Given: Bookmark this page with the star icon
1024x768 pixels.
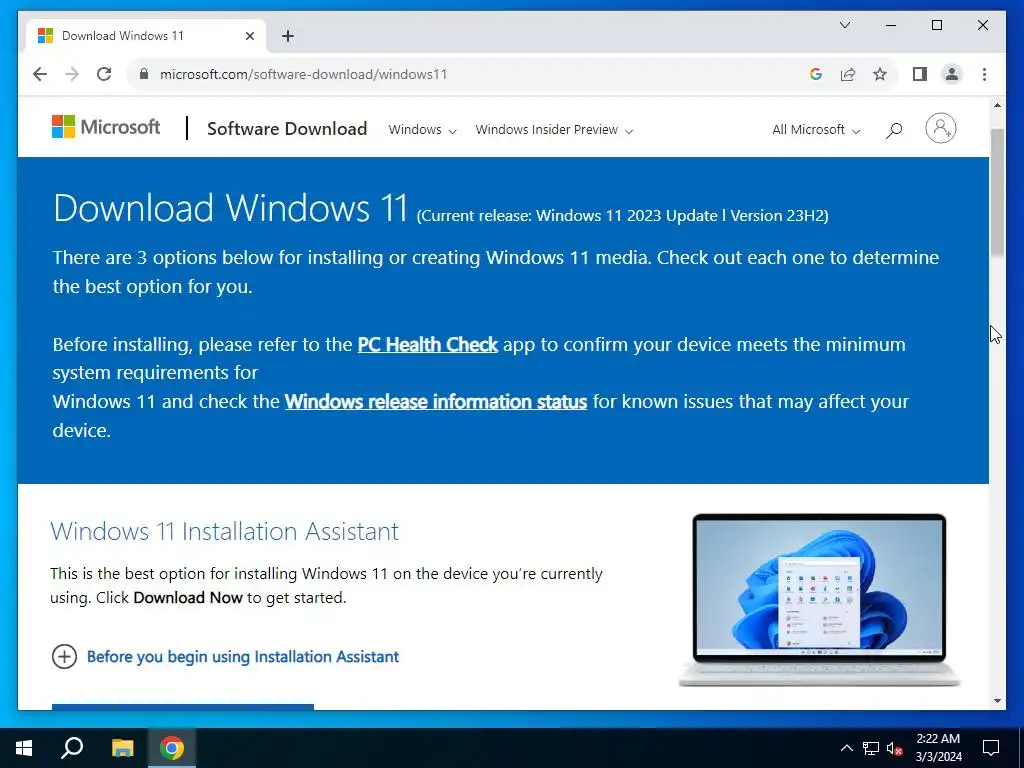Looking at the screenshot, I should click(x=880, y=74).
